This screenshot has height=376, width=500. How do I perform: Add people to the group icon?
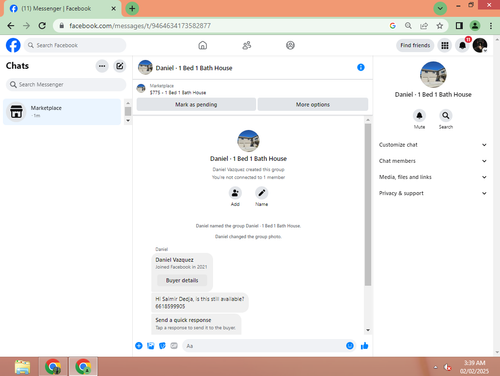click(x=235, y=193)
